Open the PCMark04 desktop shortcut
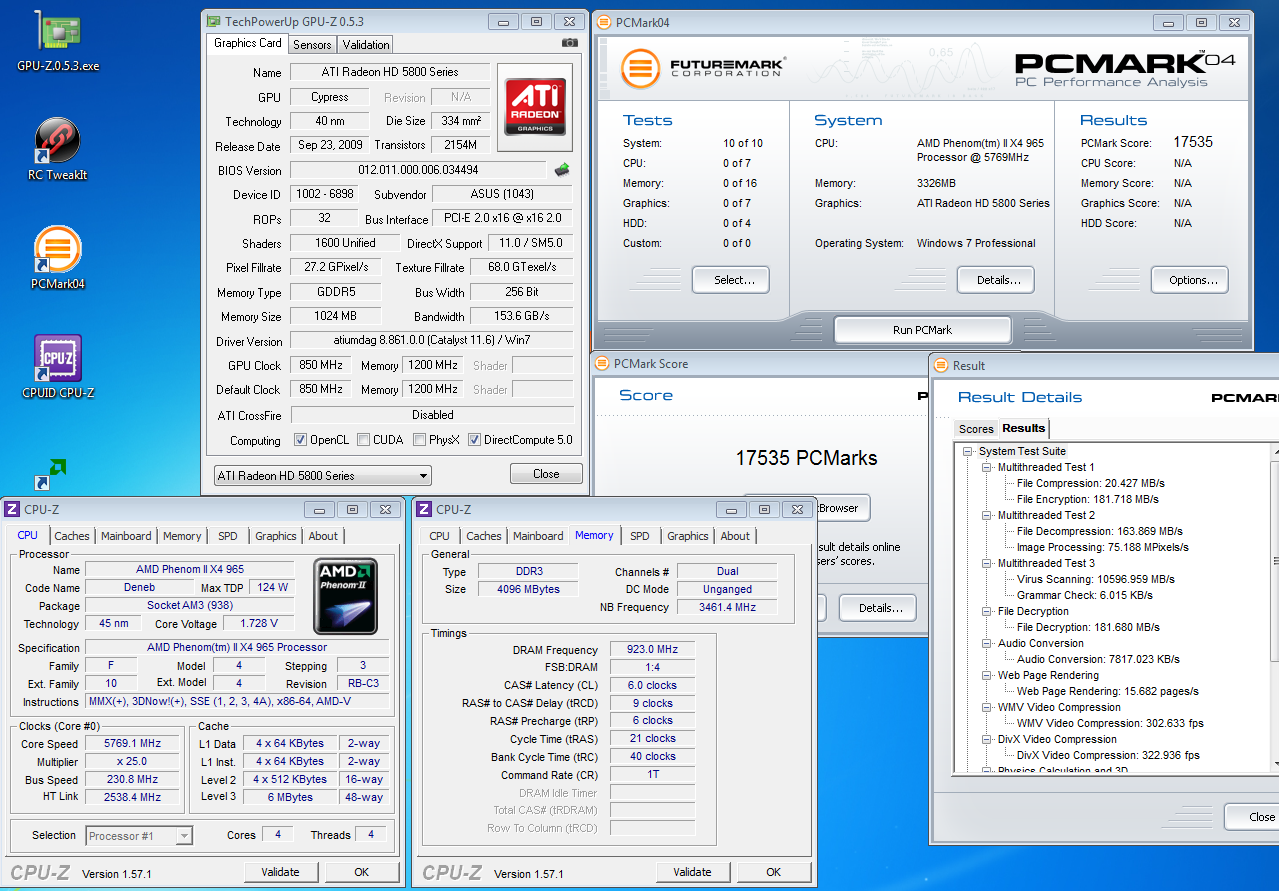The height and width of the screenshot is (891, 1279). [x=58, y=258]
